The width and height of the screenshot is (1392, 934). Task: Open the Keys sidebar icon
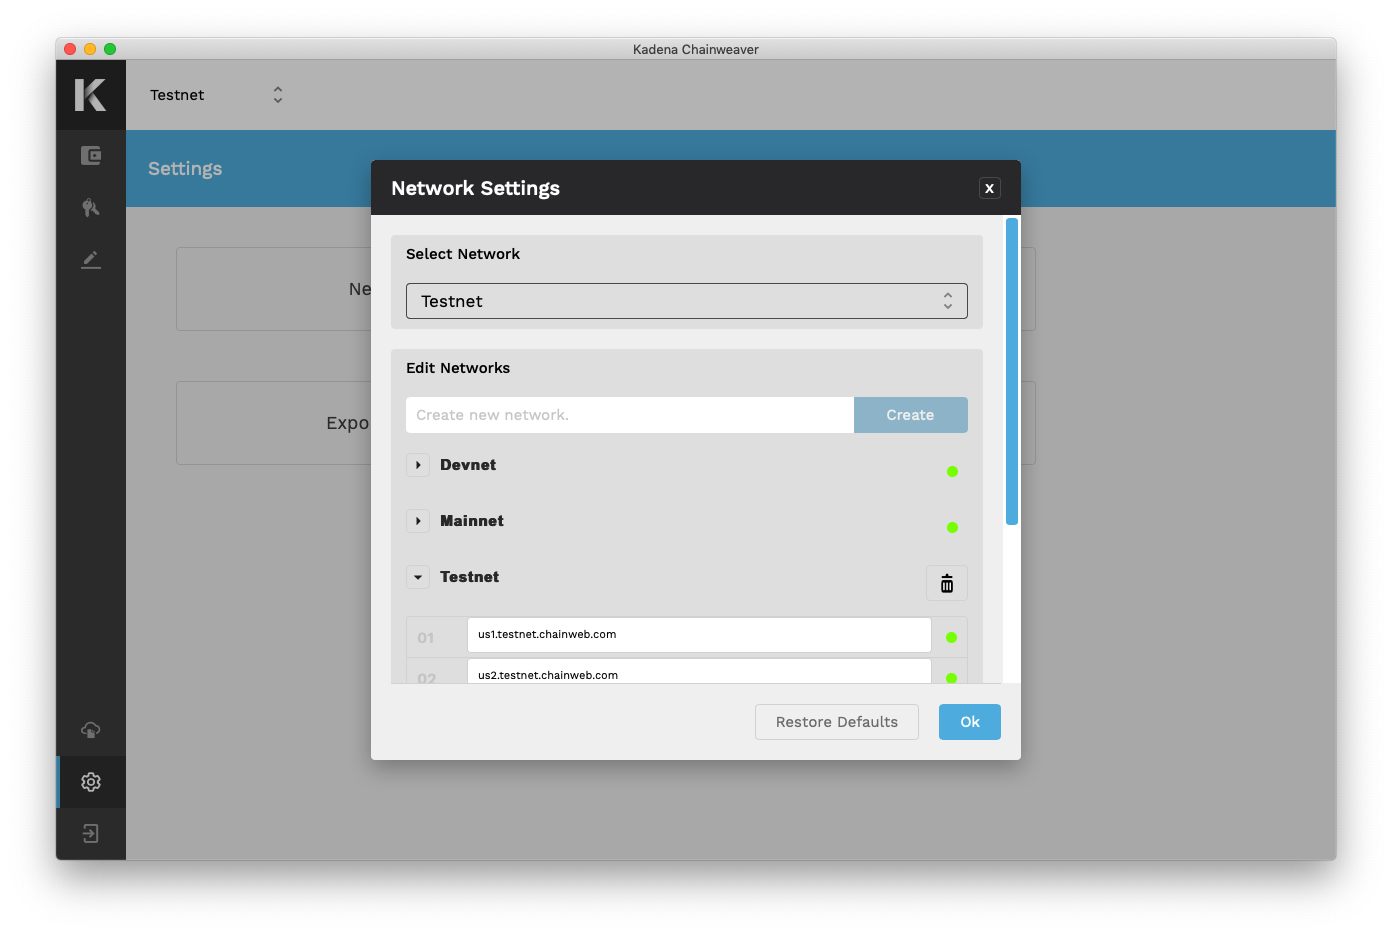click(91, 207)
